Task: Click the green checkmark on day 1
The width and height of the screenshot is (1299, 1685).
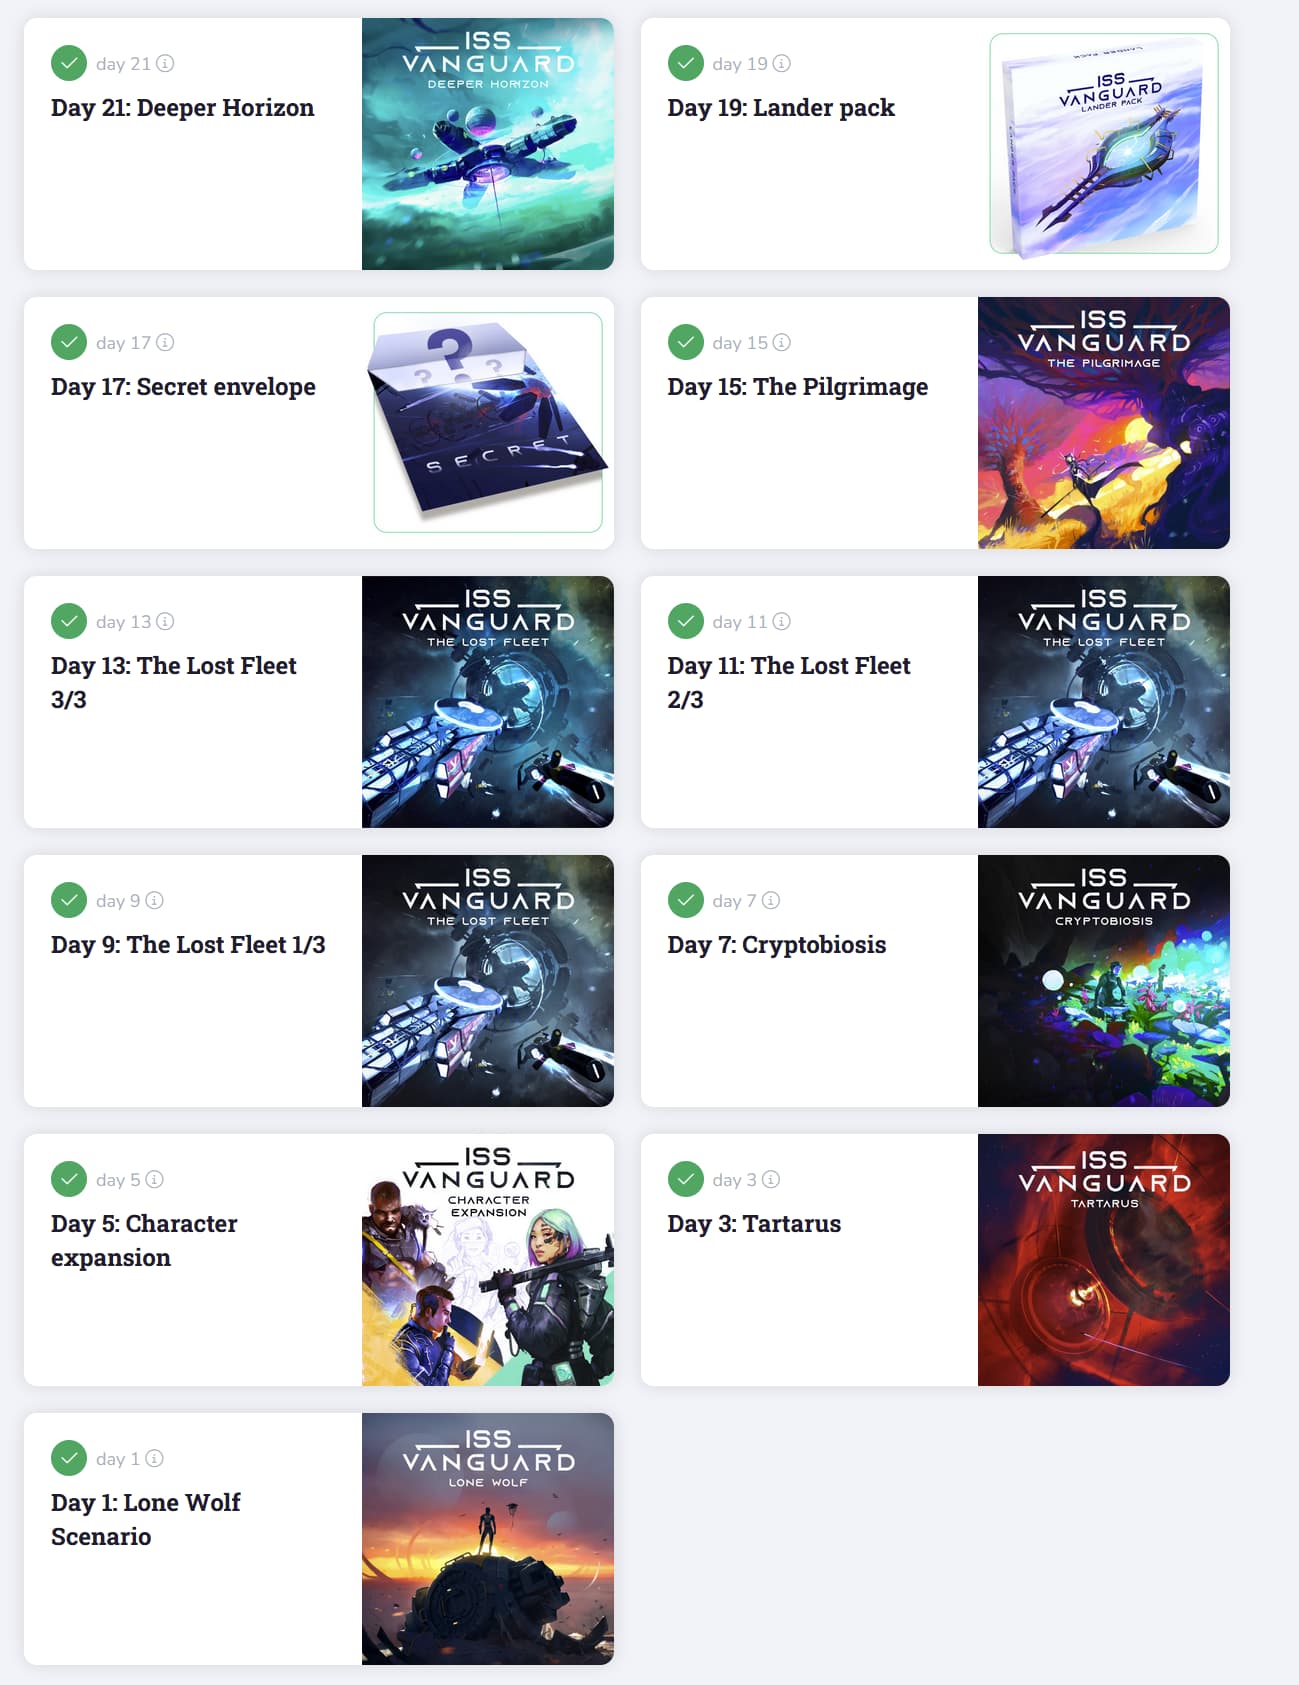Action: click(69, 1458)
